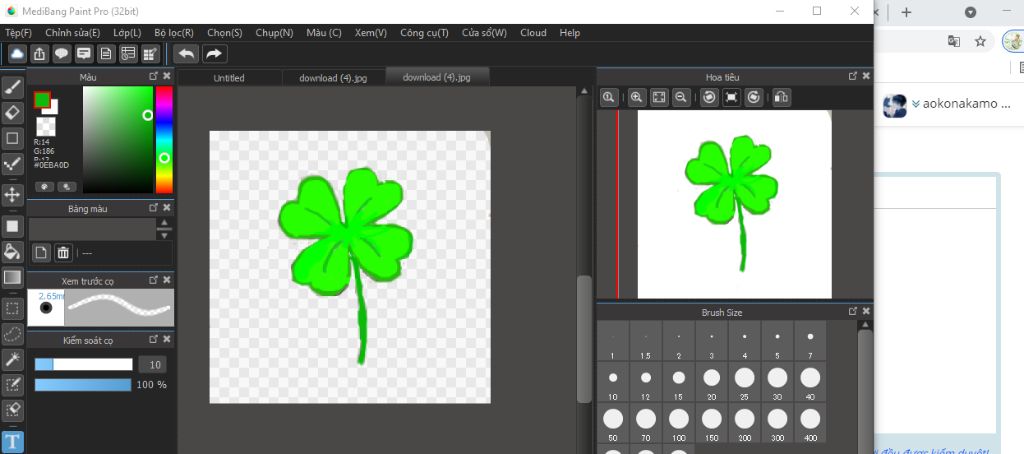
Task: Choose brush size 1.5 preset
Action: coord(646,342)
